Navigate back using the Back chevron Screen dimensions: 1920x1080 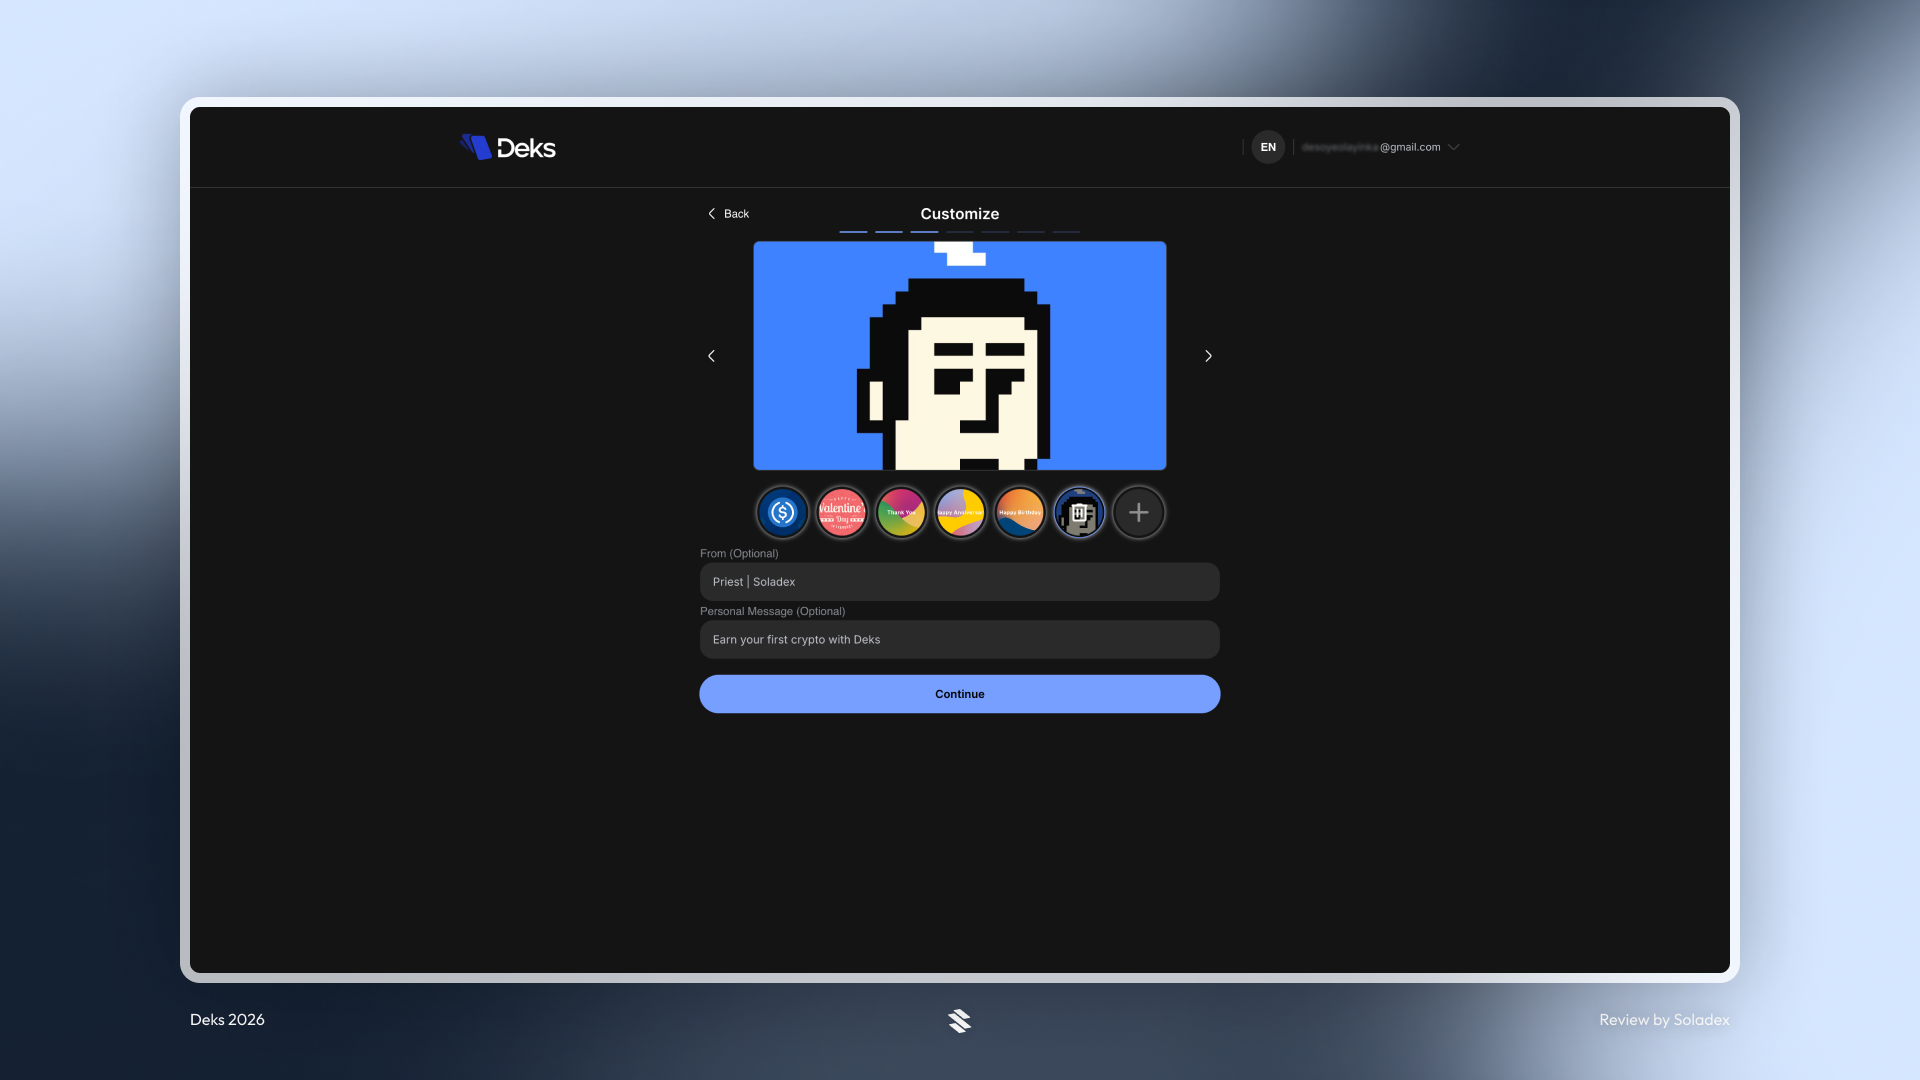pos(728,213)
